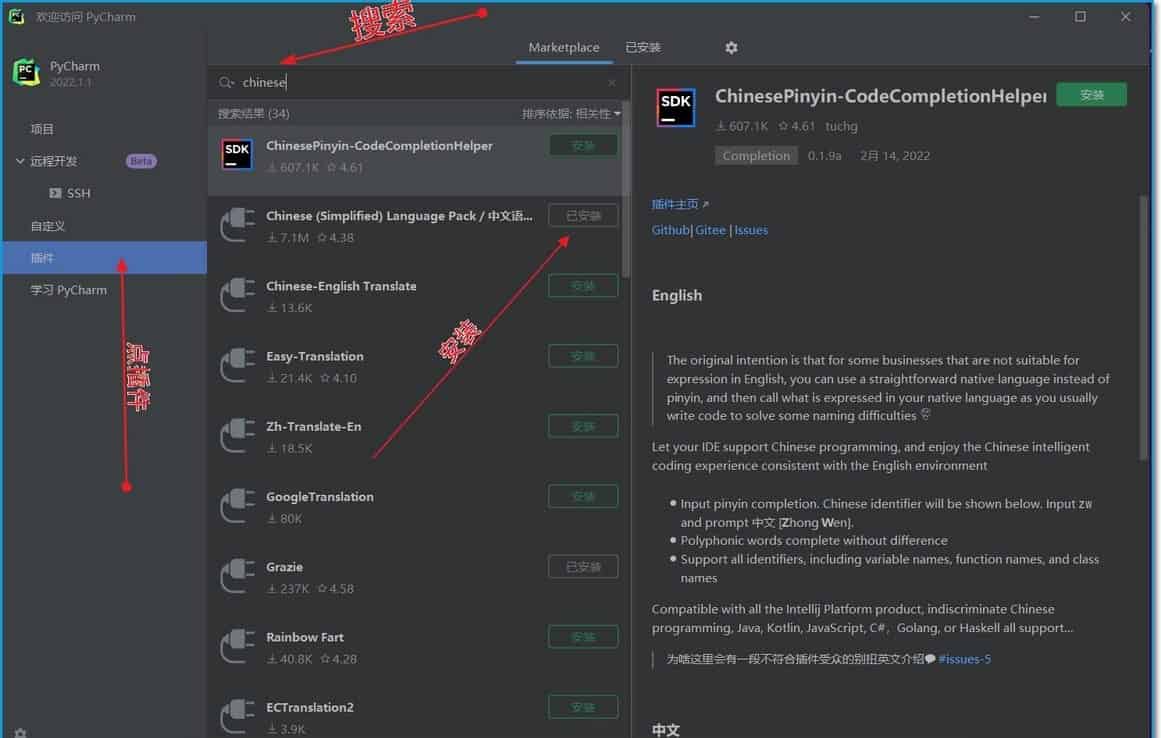The height and width of the screenshot is (738, 1161).
Task: Install the ECTranslation2 plugin
Action: [x=583, y=708]
